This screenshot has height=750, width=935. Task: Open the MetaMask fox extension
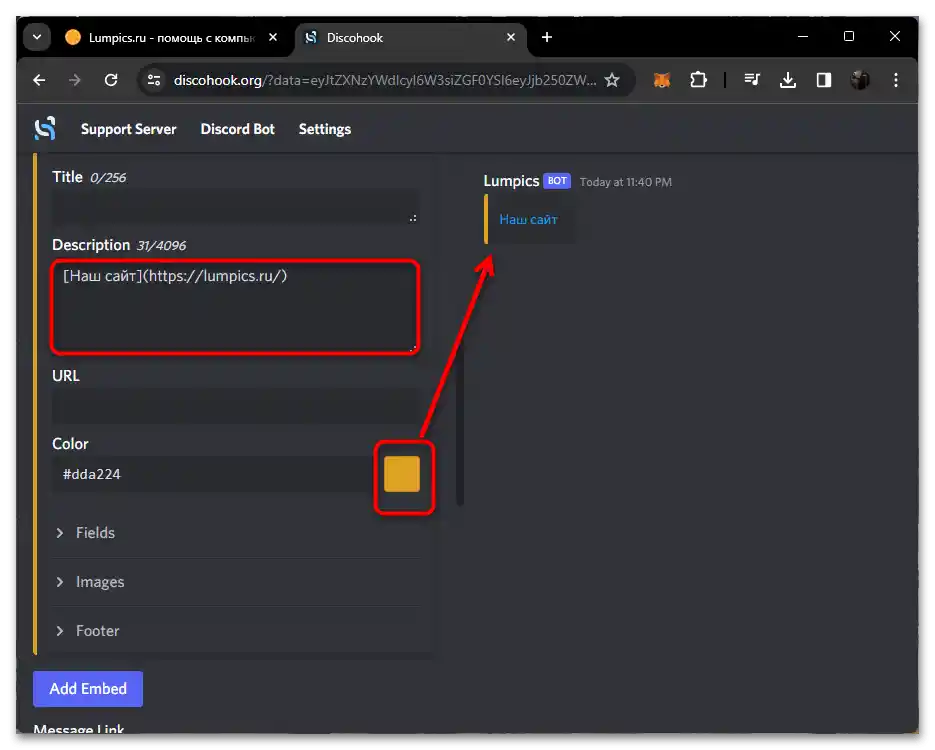pyautogui.click(x=662, y=80)
